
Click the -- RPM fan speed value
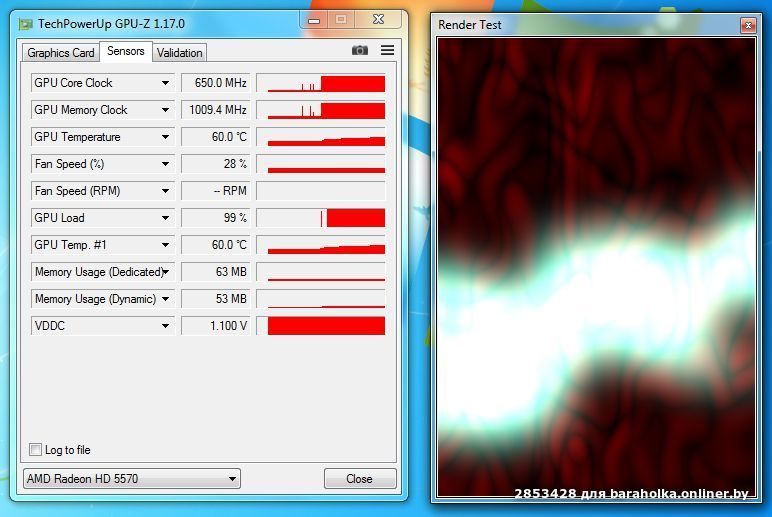point(216,191)
